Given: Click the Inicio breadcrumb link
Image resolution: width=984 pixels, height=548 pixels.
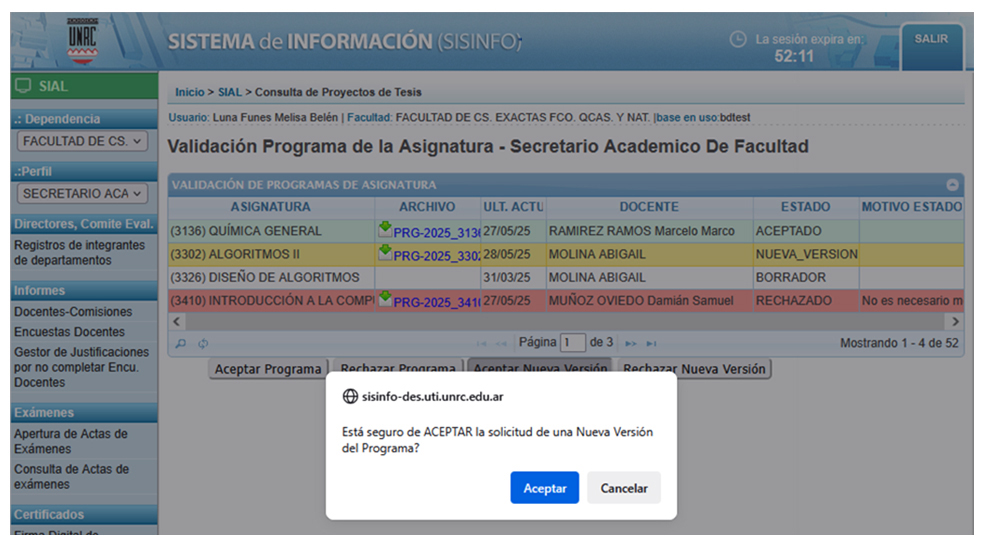Looking at the screenshot, I should pyautogui.click(x=189, y=92).
